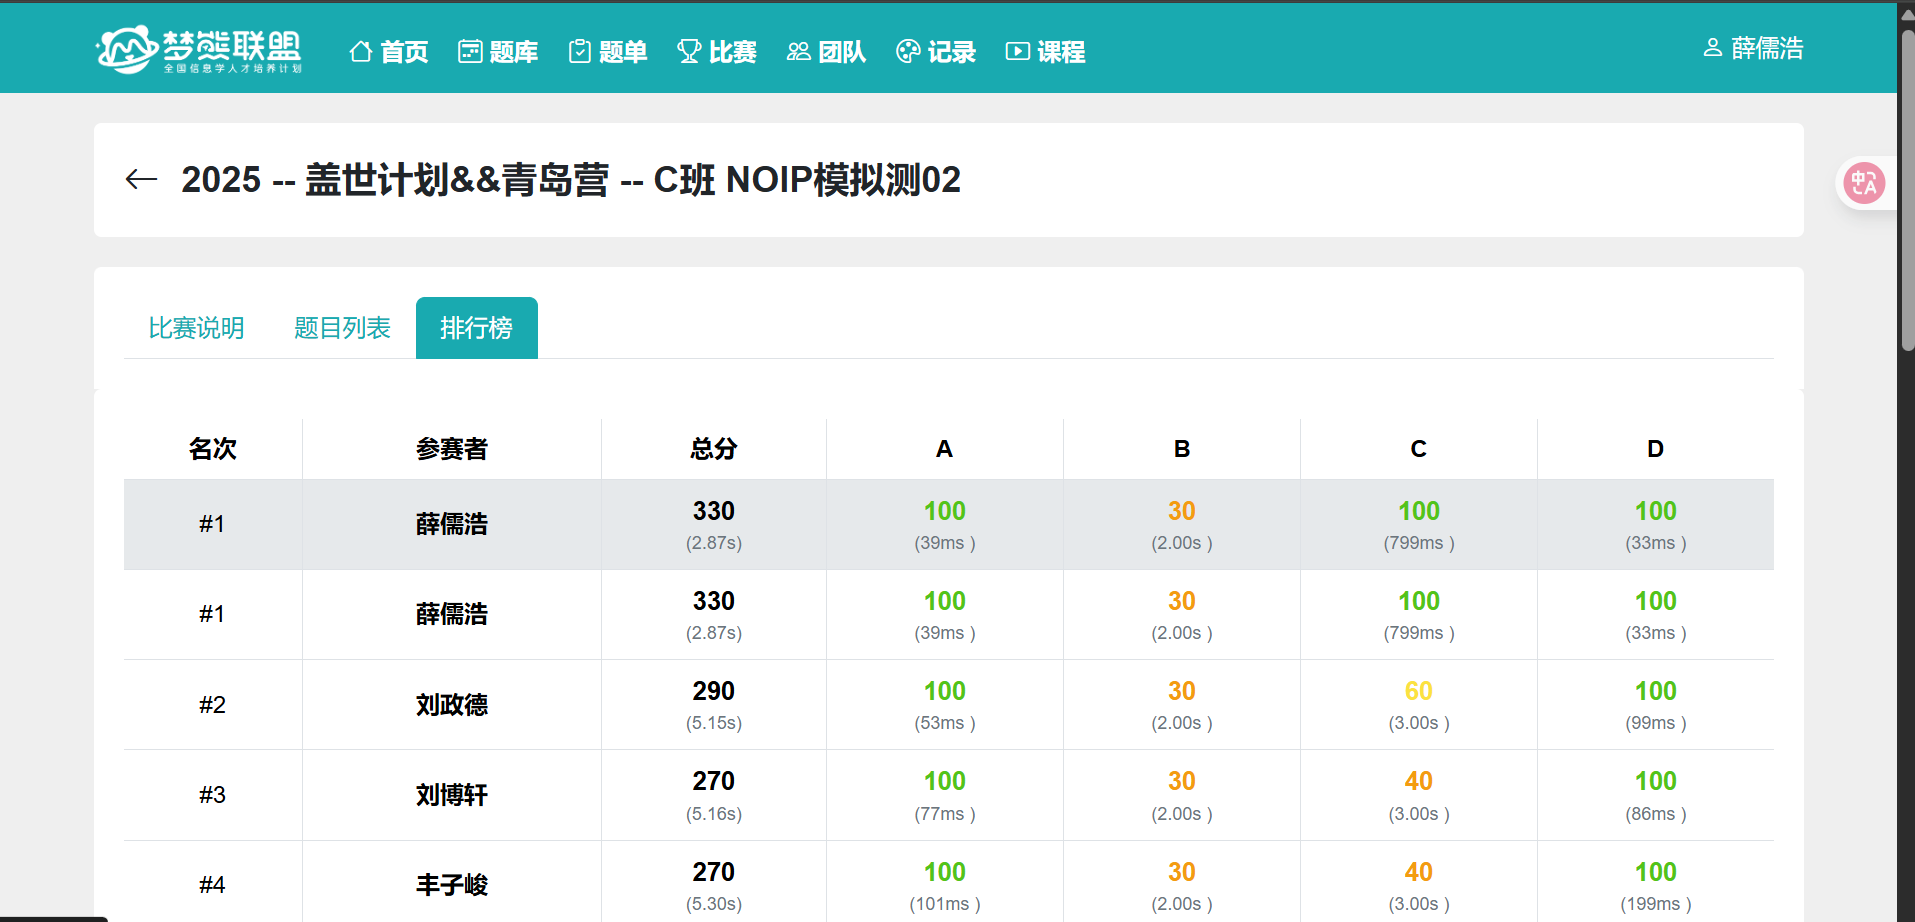Click the 总分 column header
The width and height of the screenshot is (1915, 922).
pyautogui.click(x=714, y=449)
